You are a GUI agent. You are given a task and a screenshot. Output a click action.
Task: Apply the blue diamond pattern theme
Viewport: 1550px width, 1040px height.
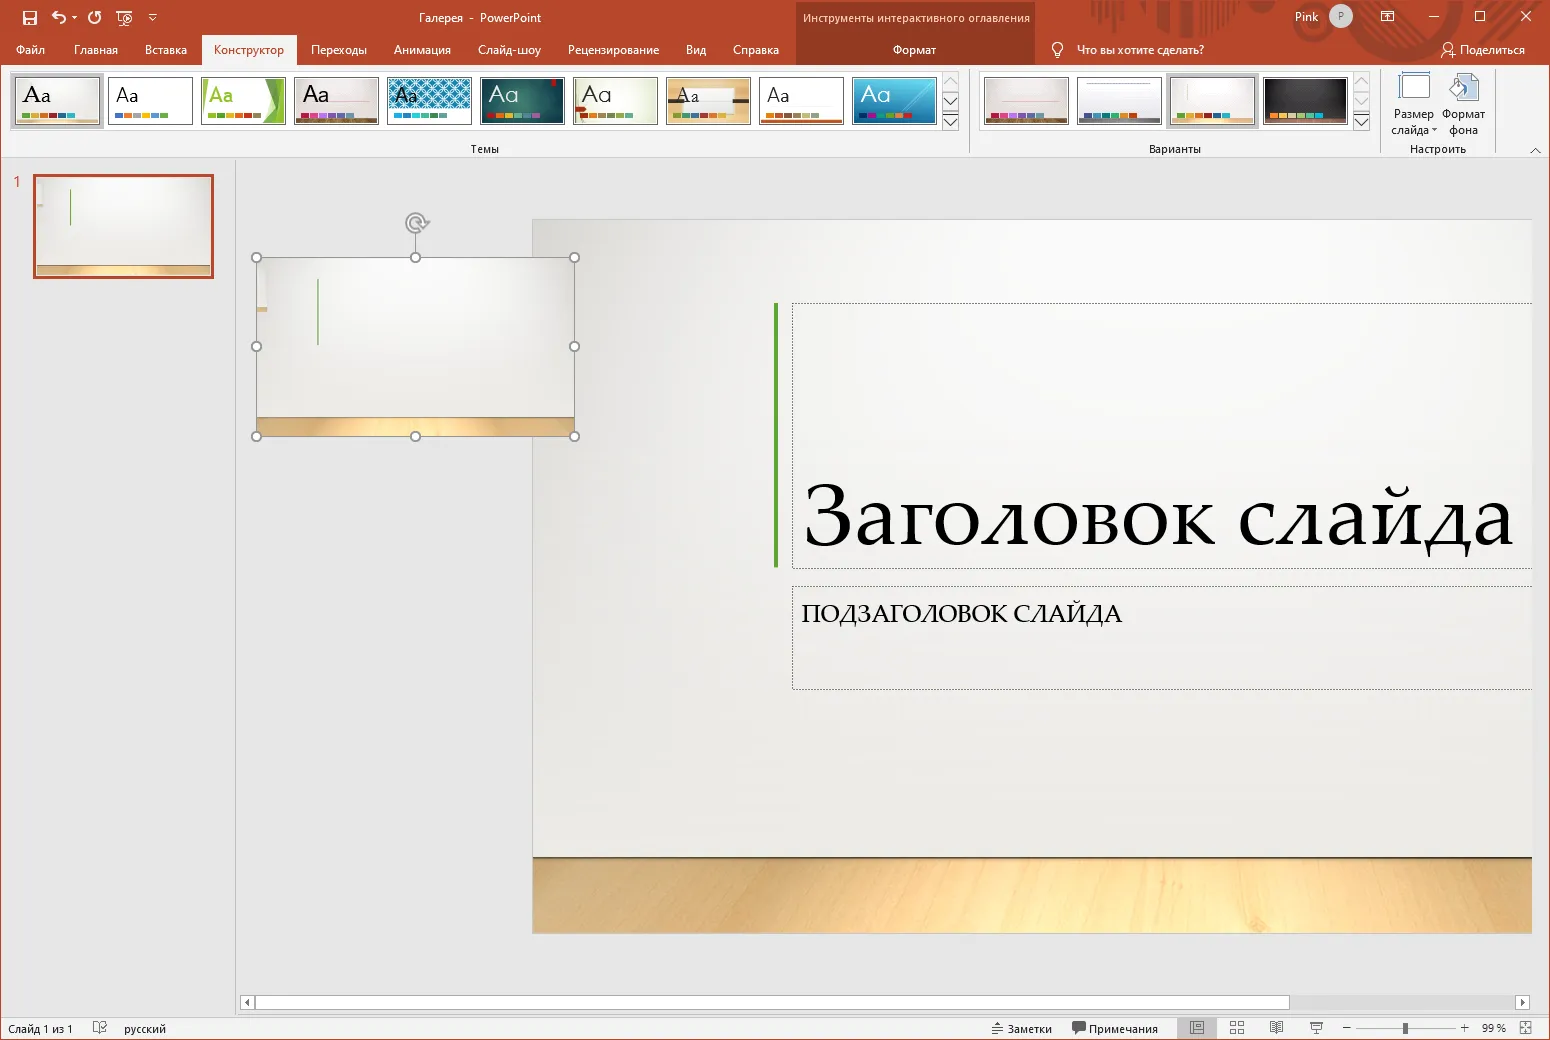pyautogui.click(x=429, y=101)
